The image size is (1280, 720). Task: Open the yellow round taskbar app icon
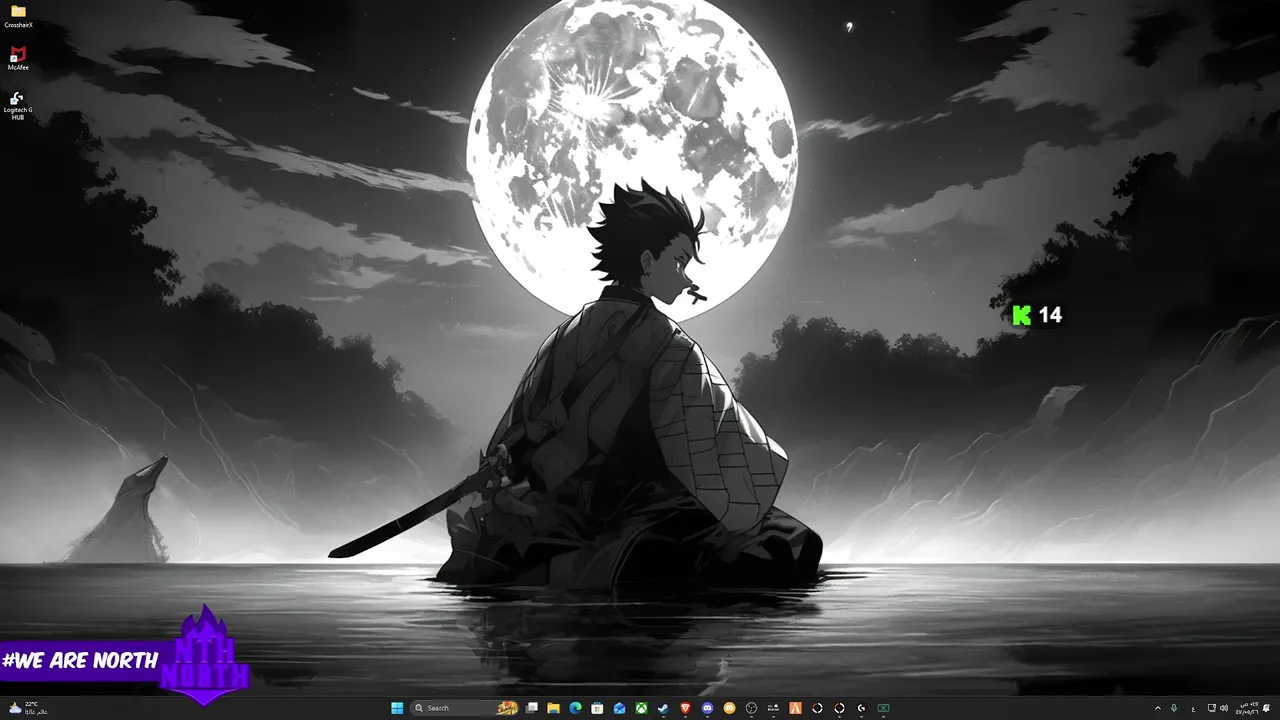(729, 708)
